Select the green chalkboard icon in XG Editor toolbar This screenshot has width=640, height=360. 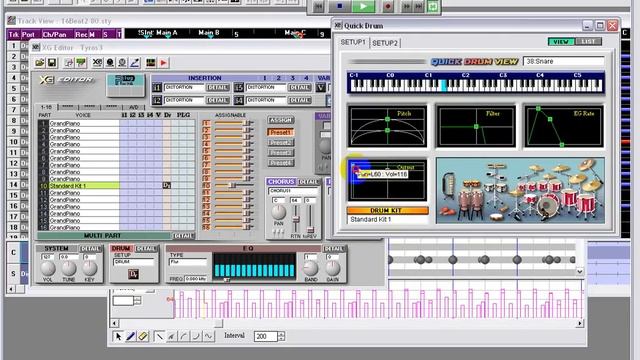point(81,62)
